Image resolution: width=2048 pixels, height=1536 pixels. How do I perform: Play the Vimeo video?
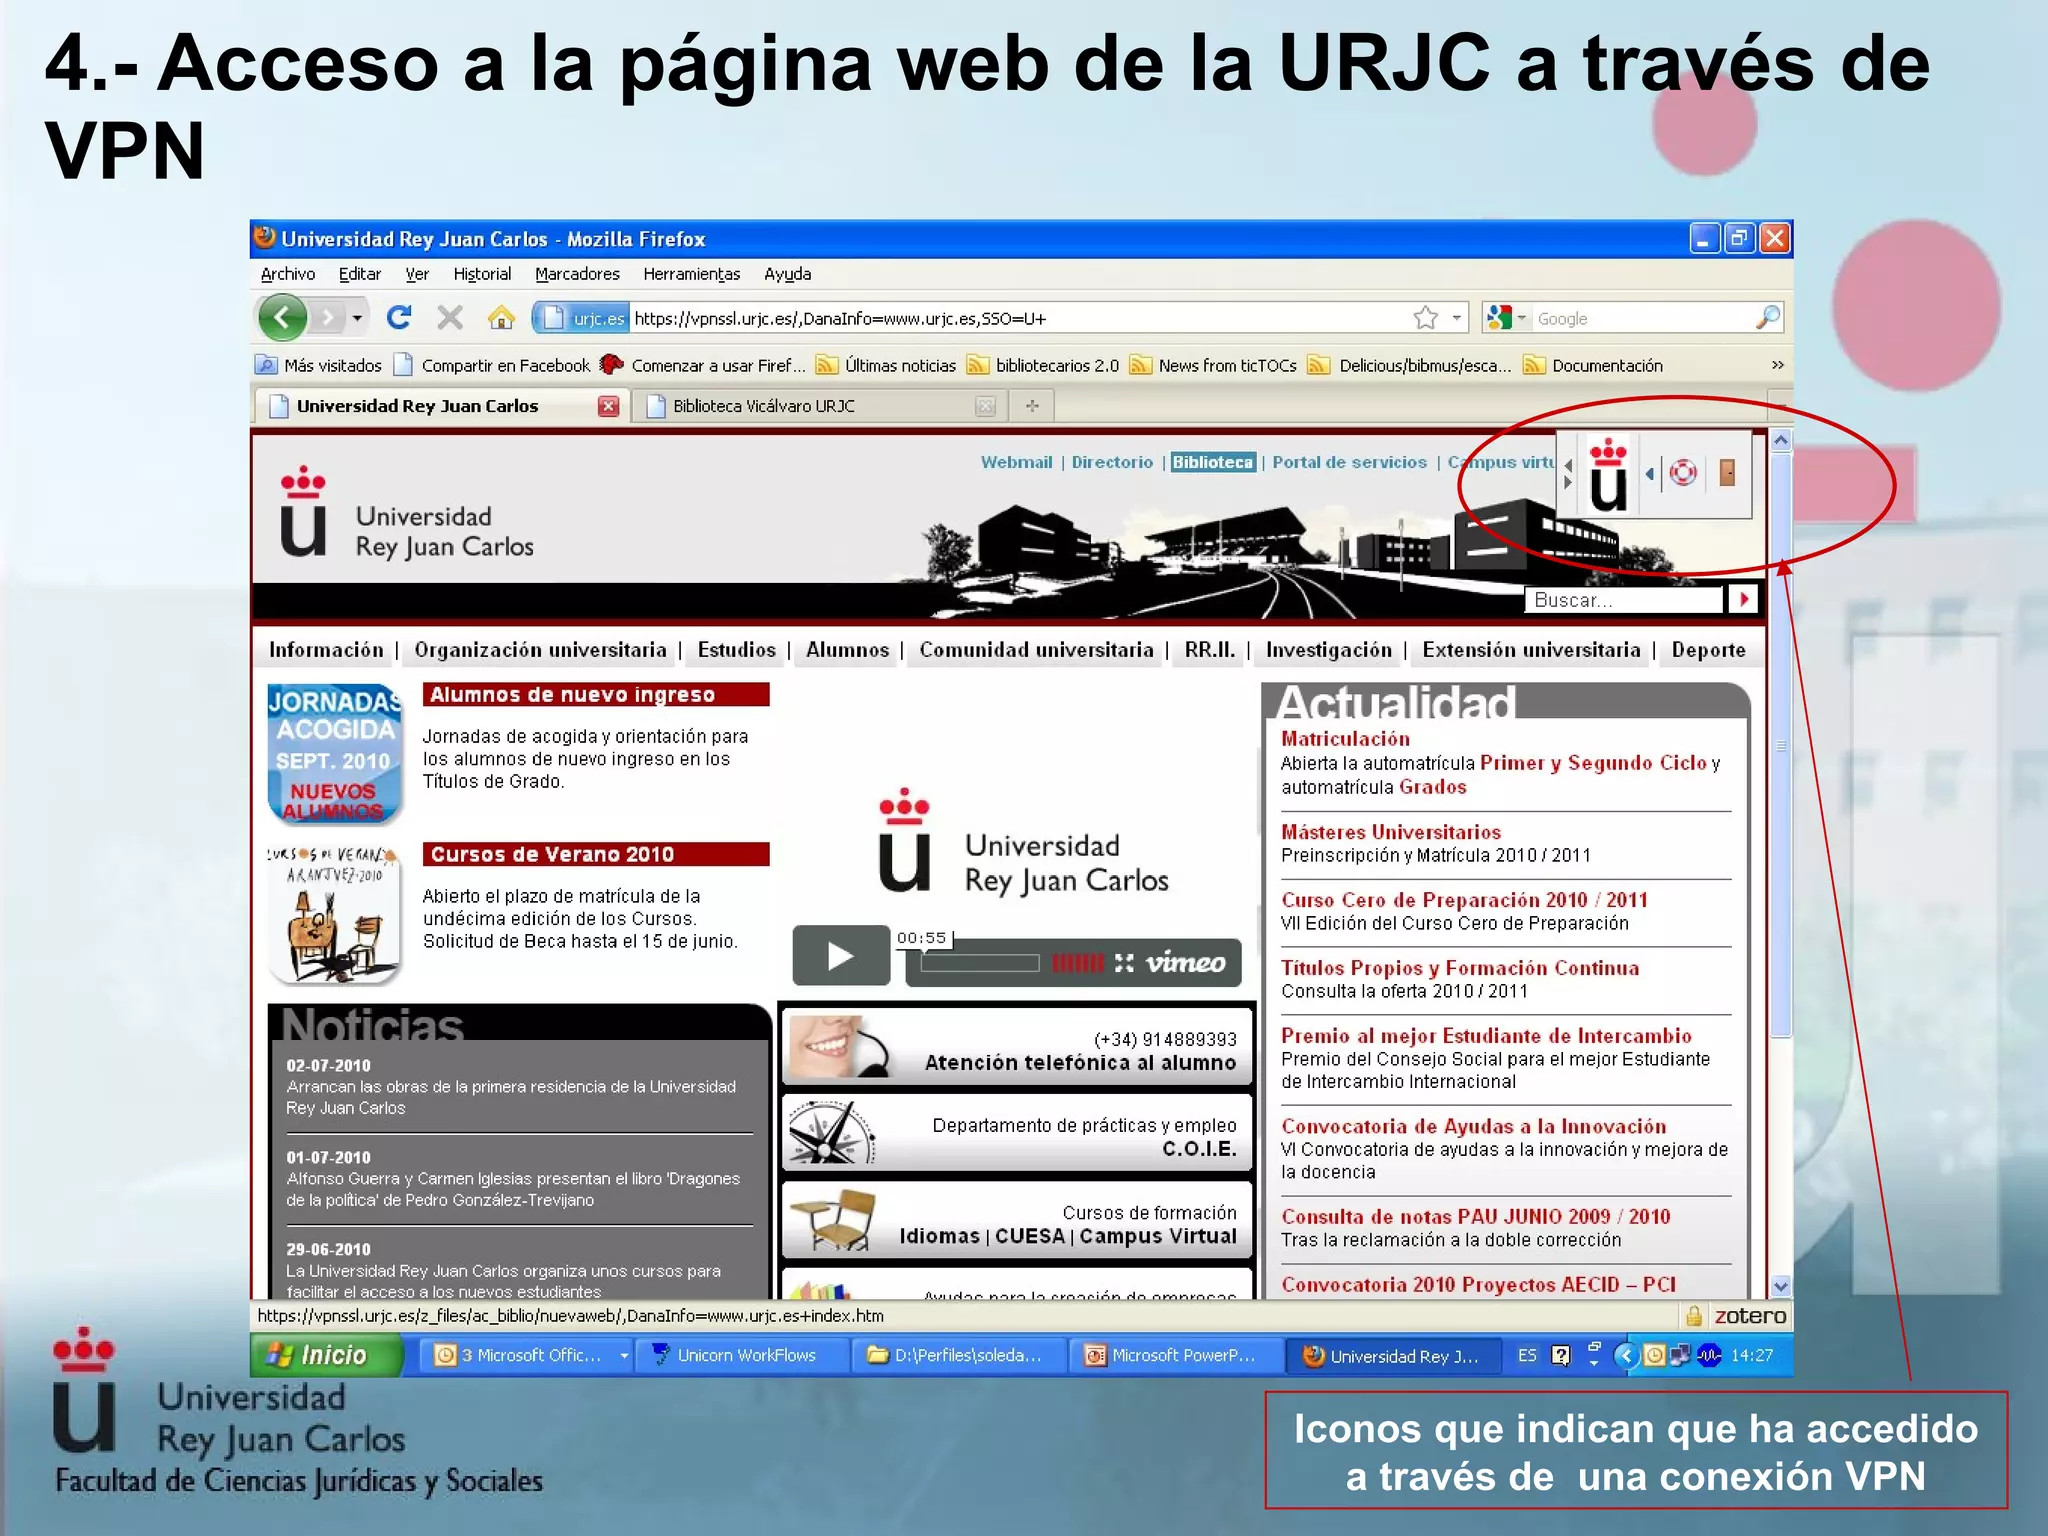click(x=841, y=956)
